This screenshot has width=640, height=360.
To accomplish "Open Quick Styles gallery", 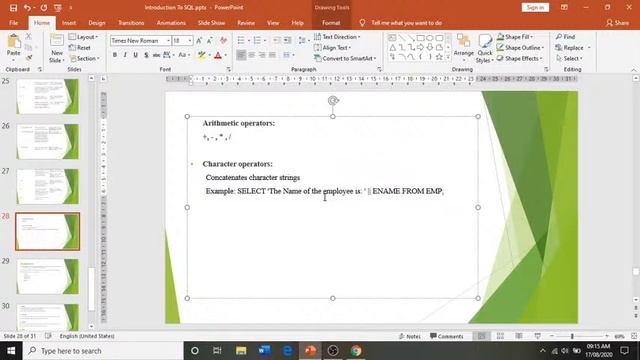I will [x=484, y=48].
